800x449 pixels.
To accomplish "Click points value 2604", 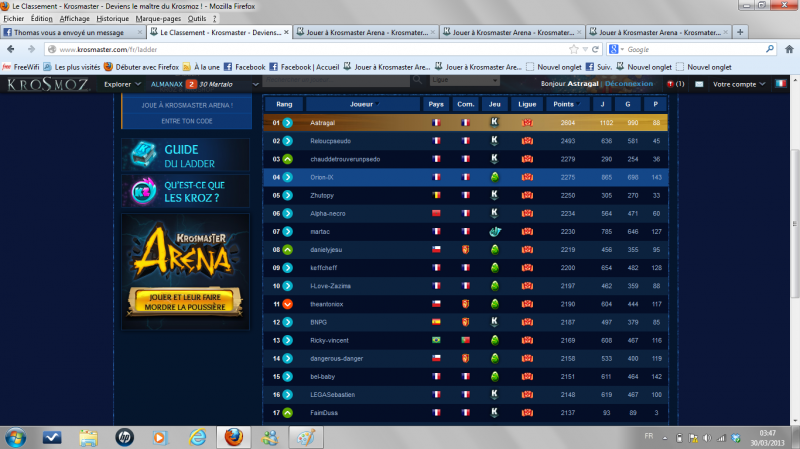I will (568, 123).
